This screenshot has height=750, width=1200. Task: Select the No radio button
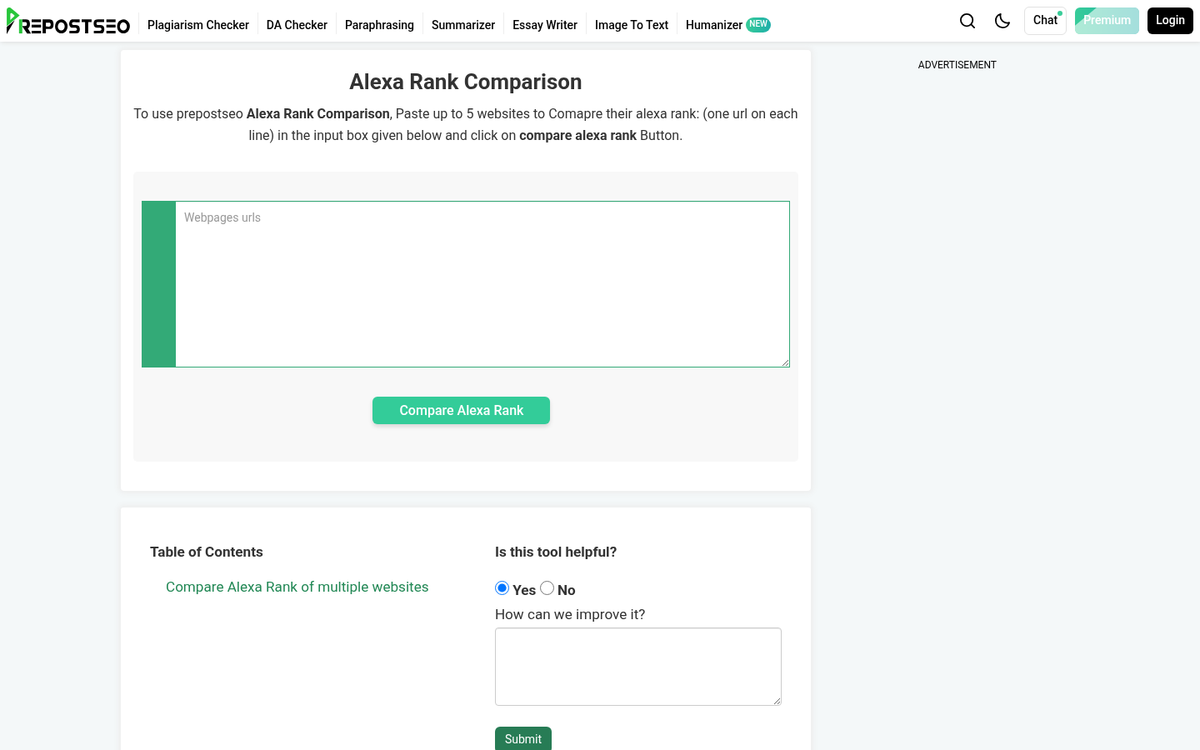click(x=547, y=588)
